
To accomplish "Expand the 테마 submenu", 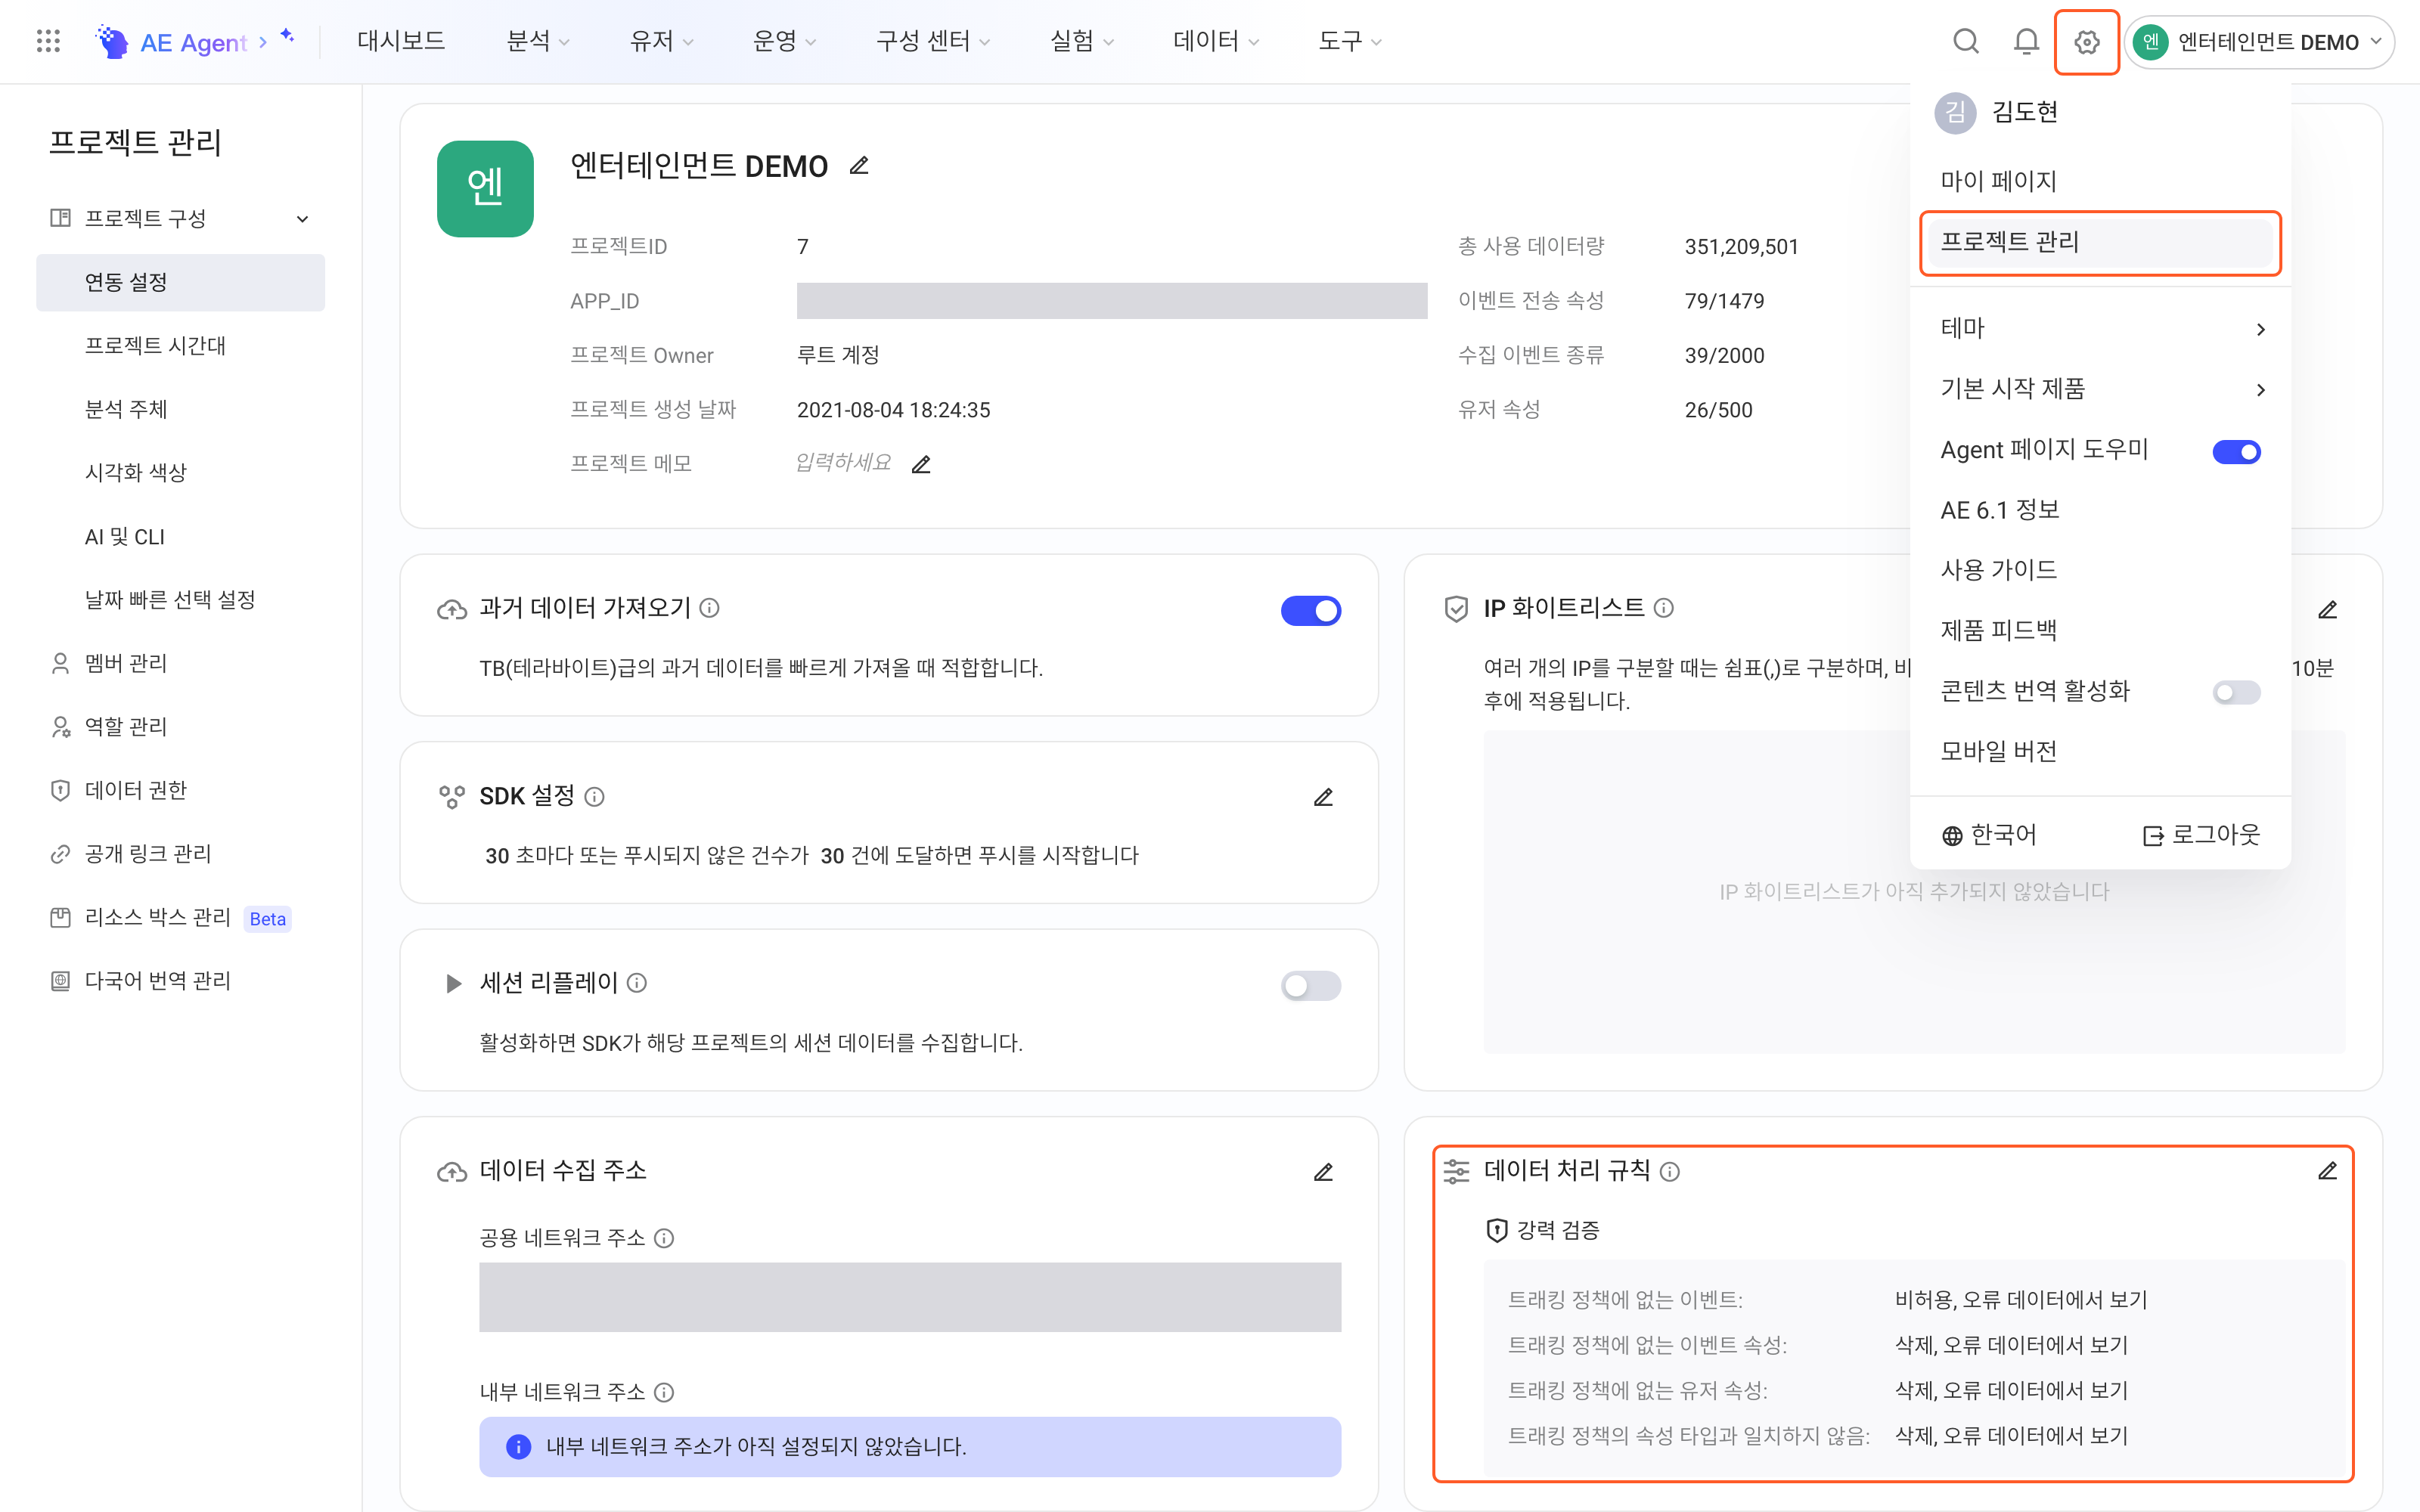I will [x=2100, y=329].
